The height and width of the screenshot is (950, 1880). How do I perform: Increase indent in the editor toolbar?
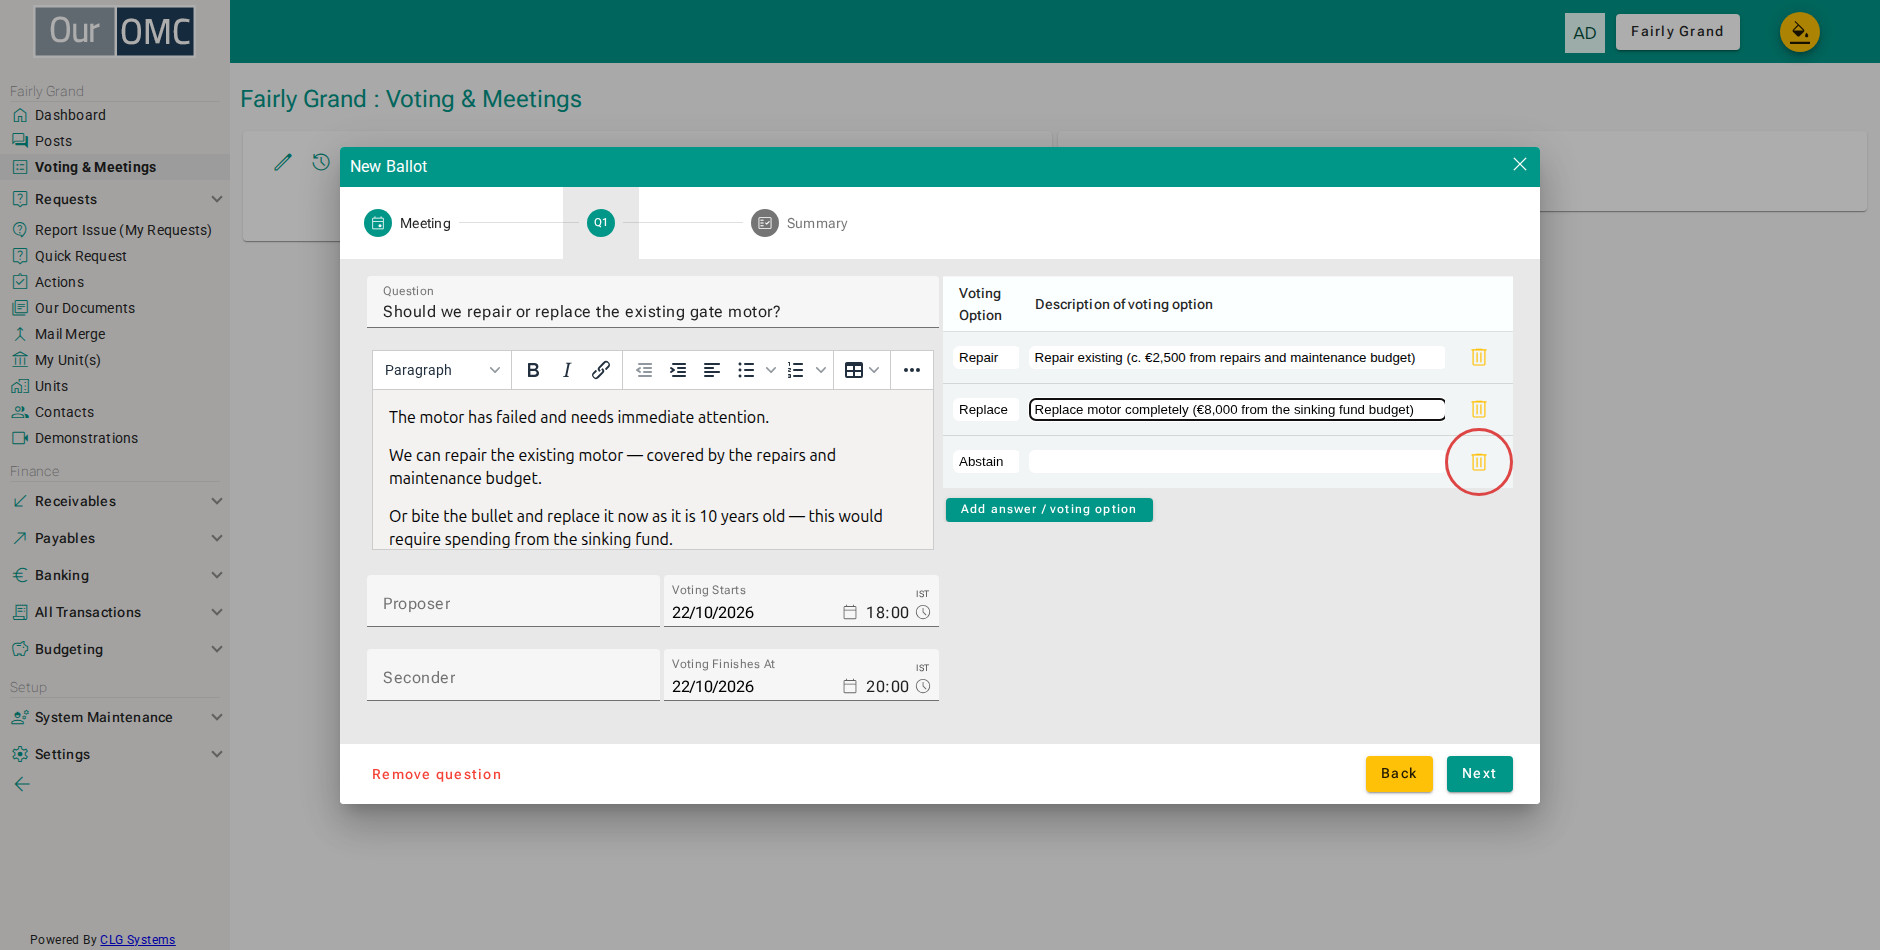[x=678, y=370]
